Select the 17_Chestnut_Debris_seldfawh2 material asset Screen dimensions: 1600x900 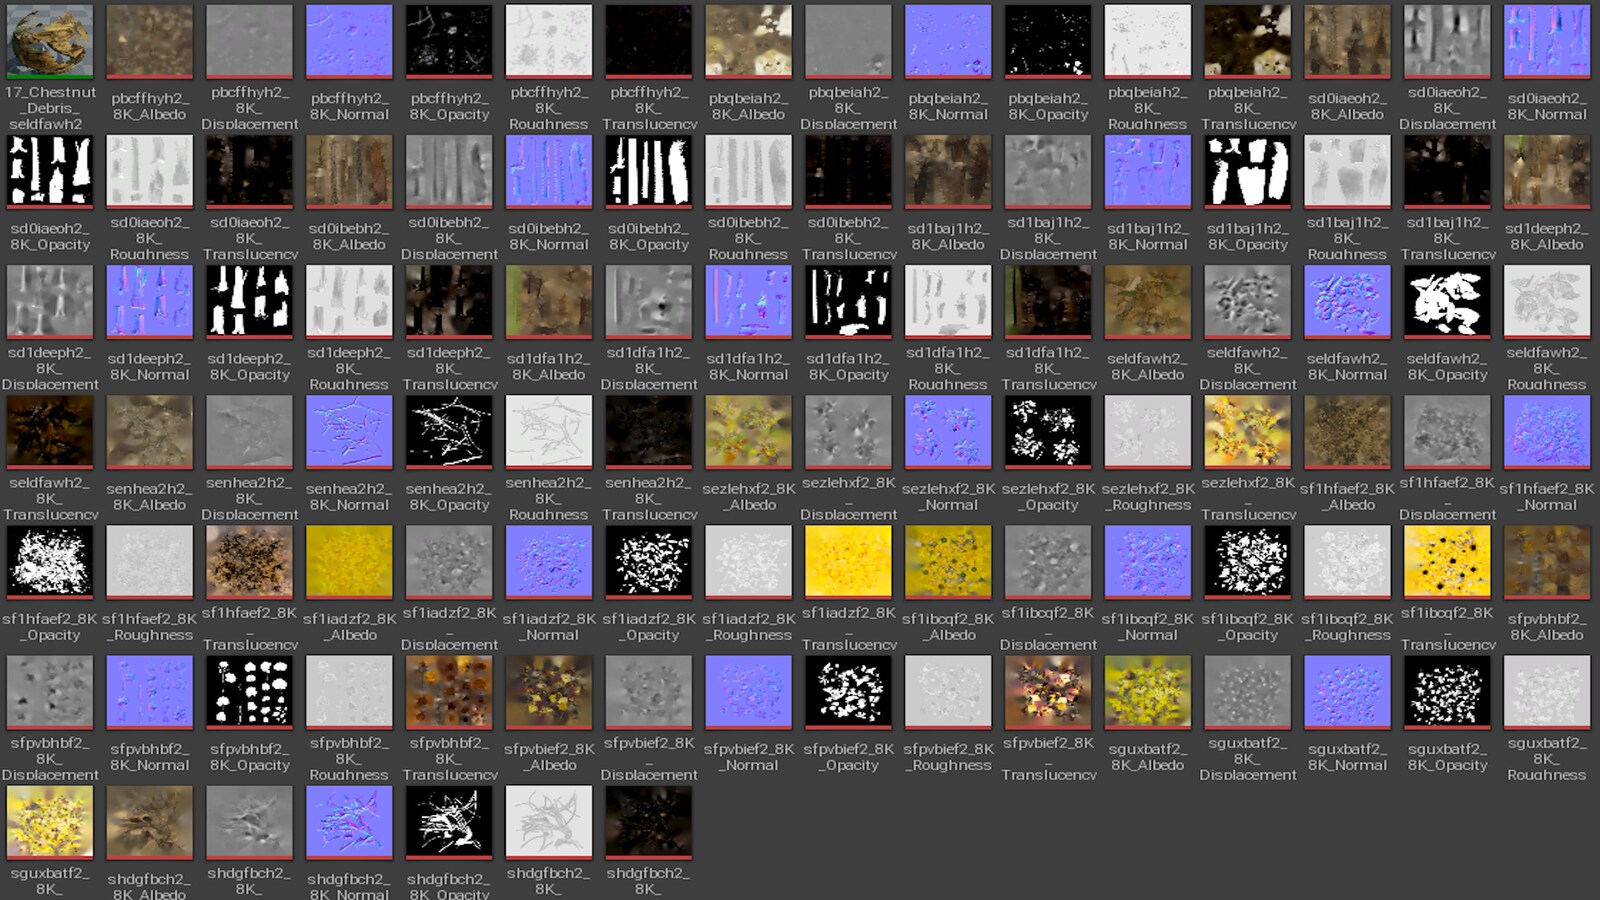(x=49, y=41)
